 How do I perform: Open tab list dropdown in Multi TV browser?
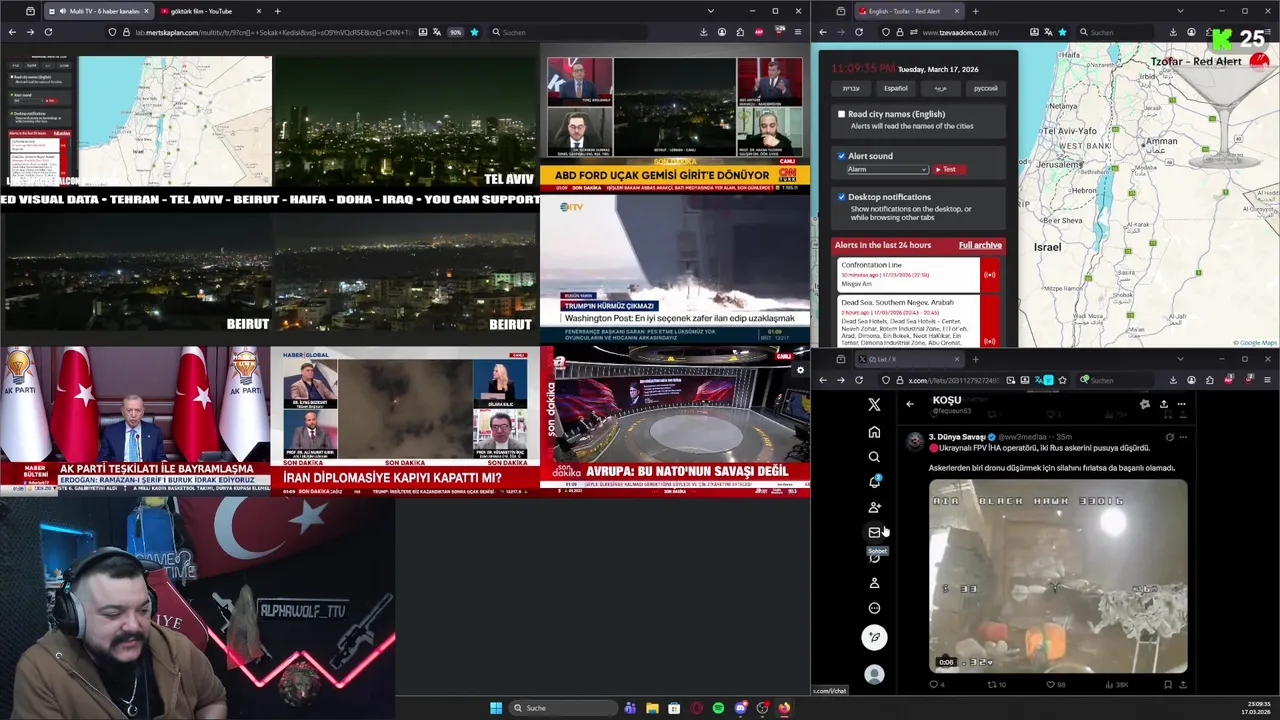710,11
